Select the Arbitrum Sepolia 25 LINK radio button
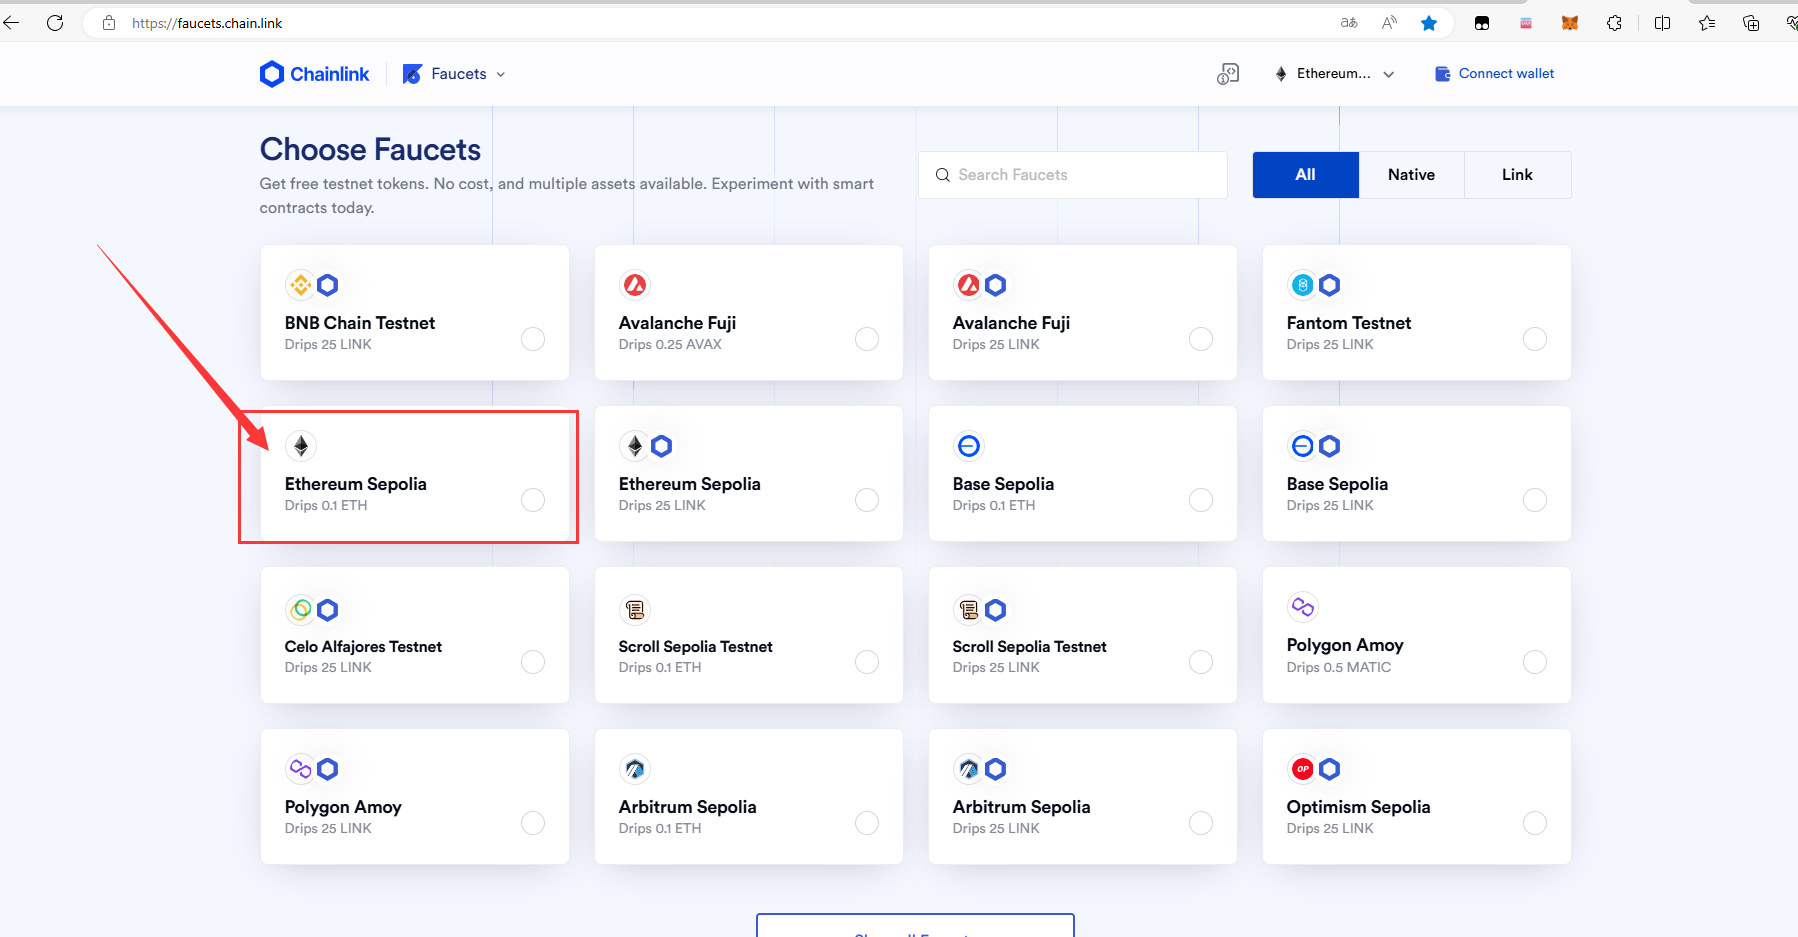 point(1201,823)
